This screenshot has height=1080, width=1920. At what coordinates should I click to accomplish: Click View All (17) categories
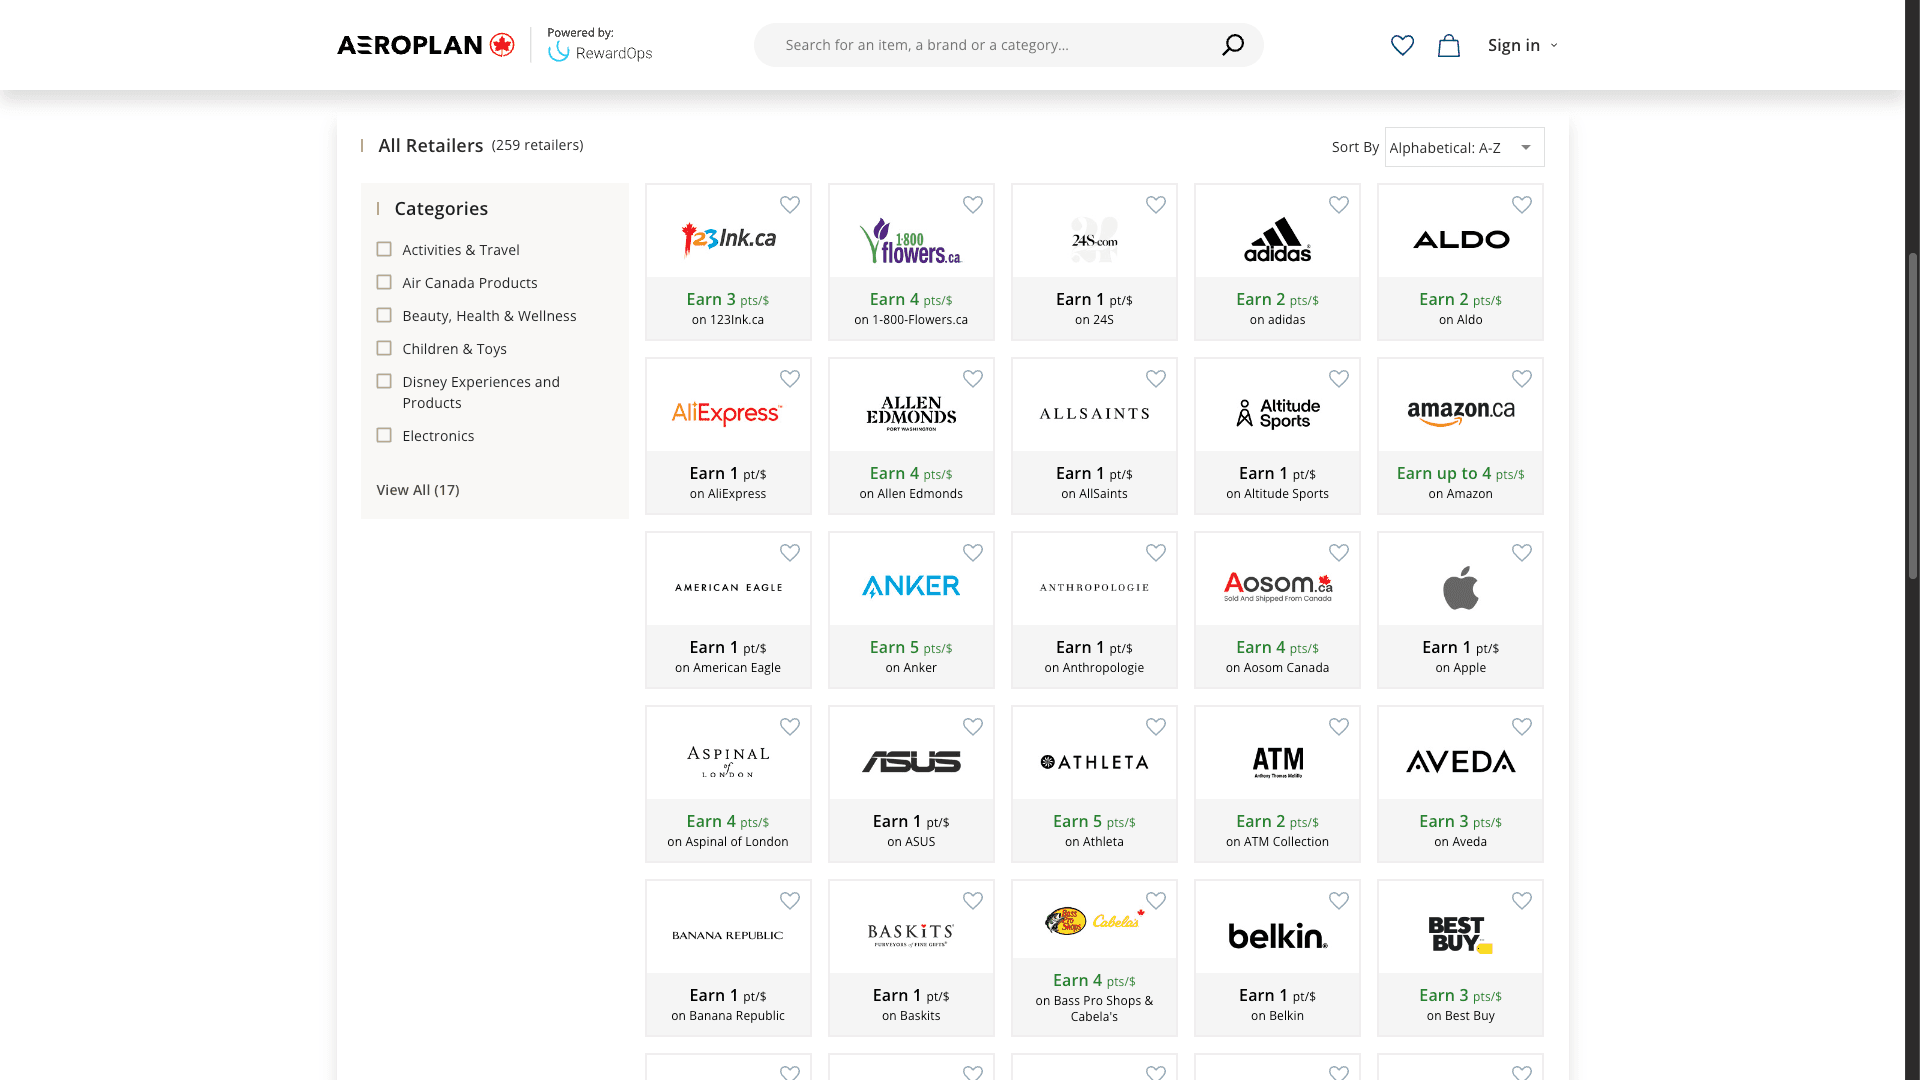[418, 490]
